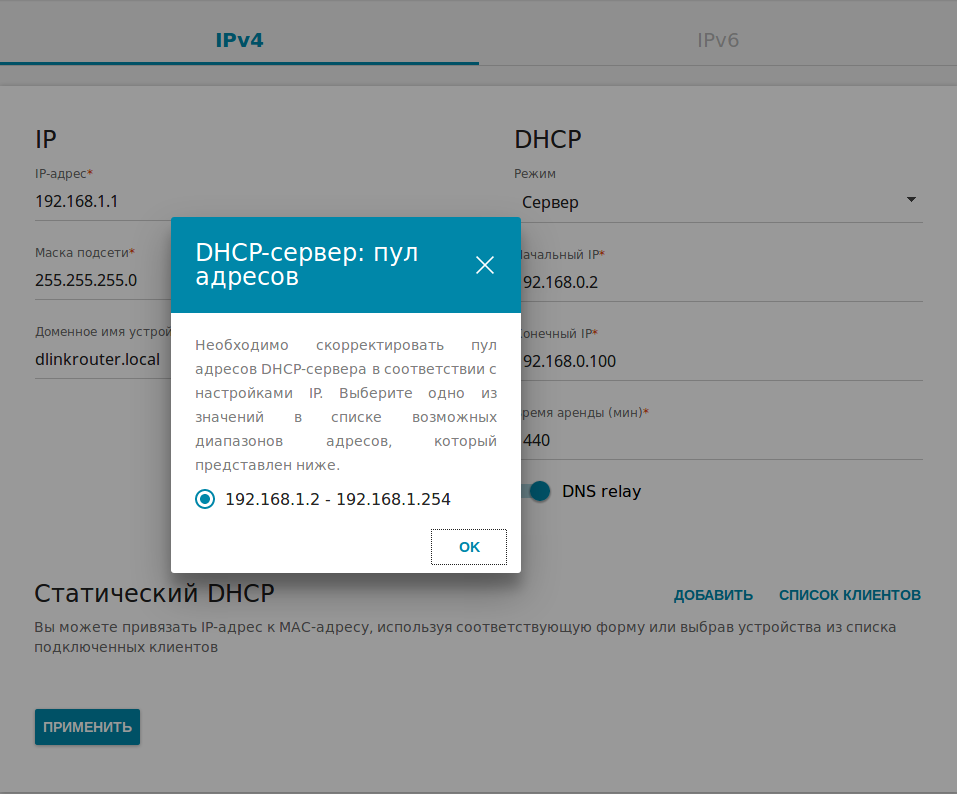Click the DNS relay label text
The image size is (957, 794).
pos(601,491)
